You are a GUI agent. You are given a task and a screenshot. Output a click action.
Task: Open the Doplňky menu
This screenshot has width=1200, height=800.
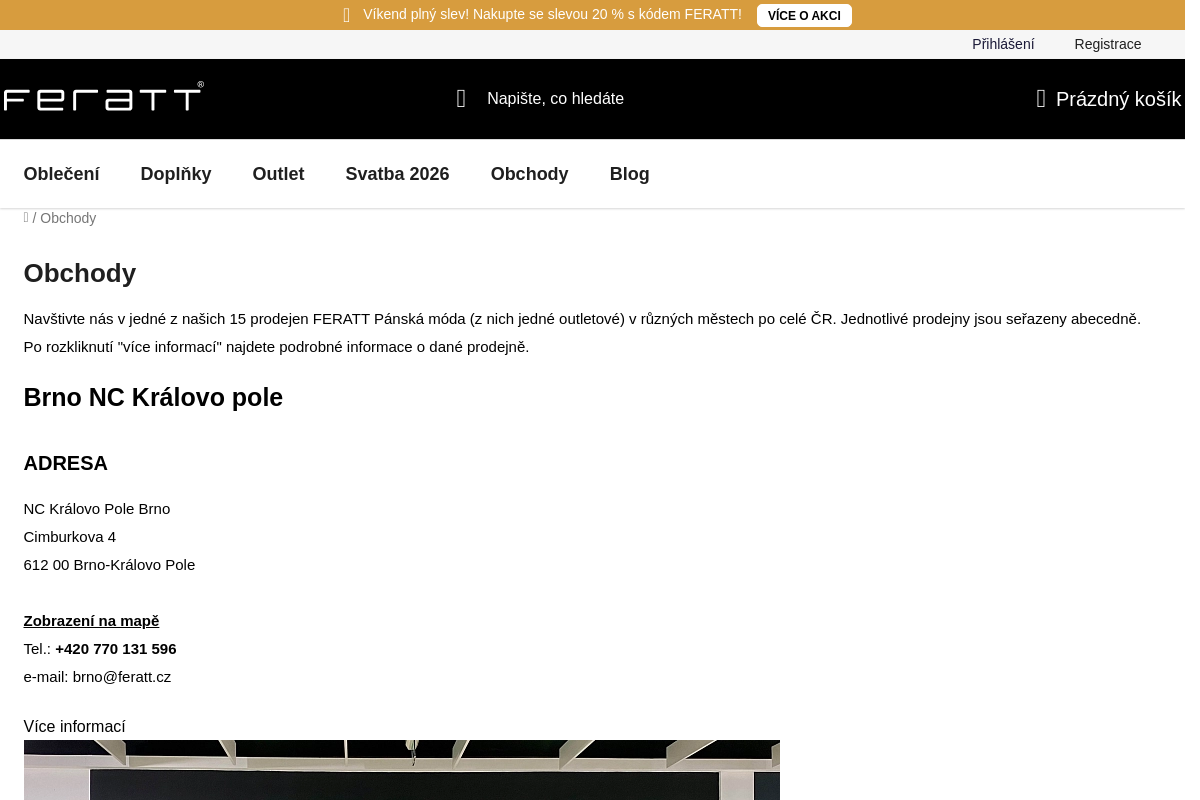tap(176, 174)
